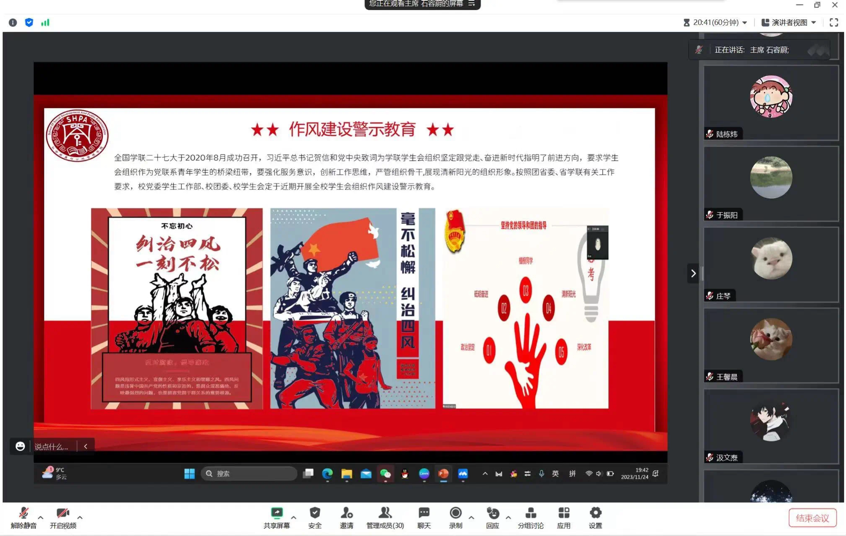
Task: Unmute the microphone (解除静音)
Action: [23, 516]
